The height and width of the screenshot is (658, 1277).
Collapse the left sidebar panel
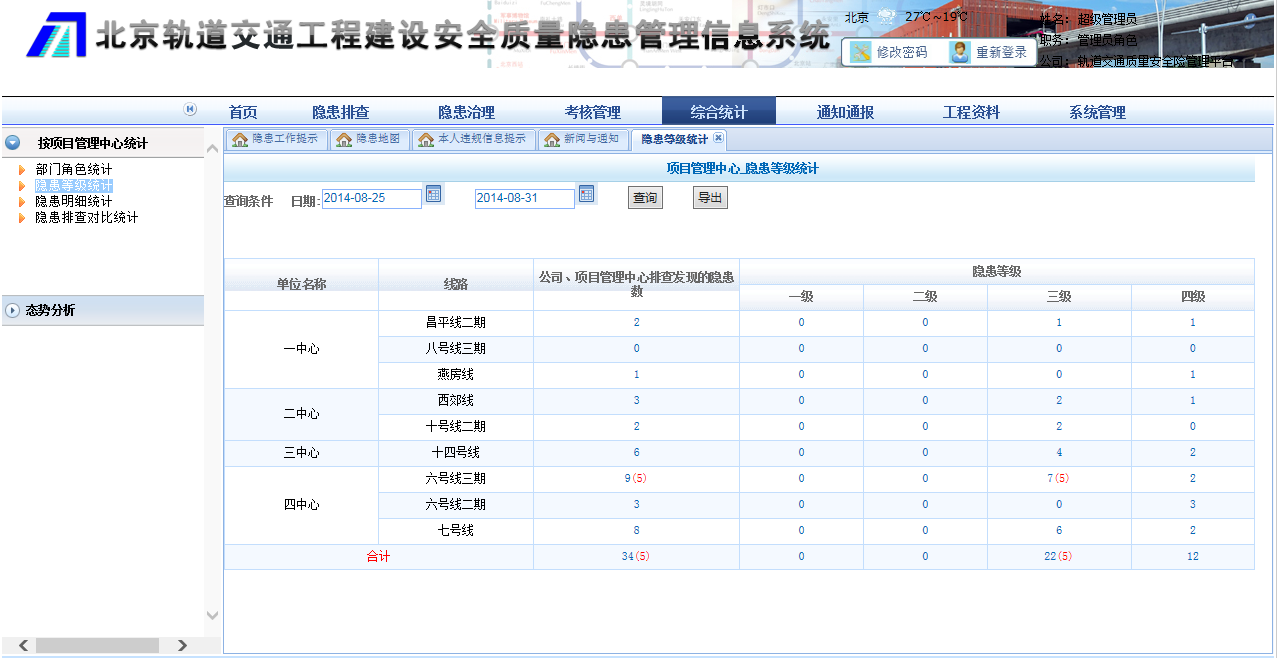190,109
